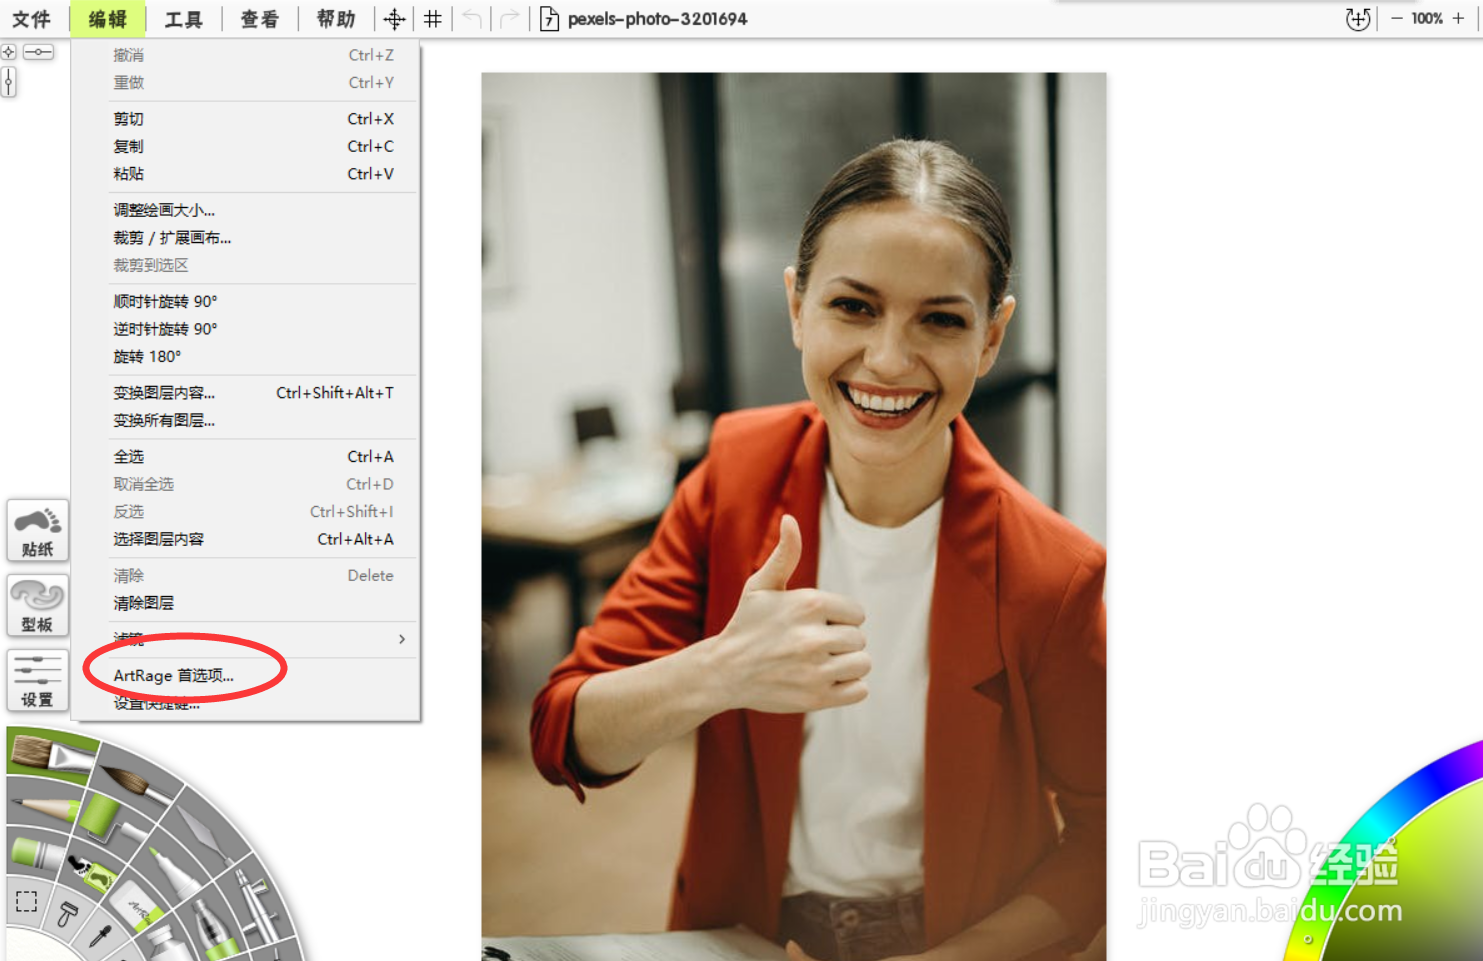The width and height of the screenshot is (1483, 961).
Task: Zoom in with the plus button
Action: [x=1459, y=19]
